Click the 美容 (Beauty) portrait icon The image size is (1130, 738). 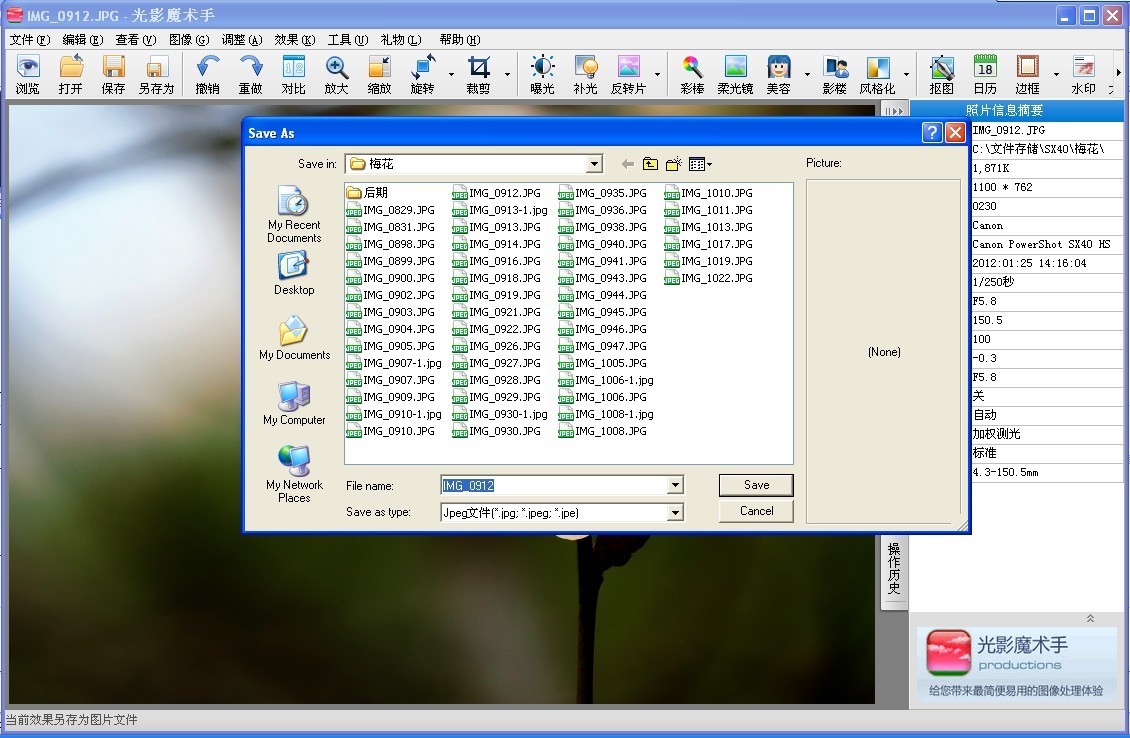point(779,68)
